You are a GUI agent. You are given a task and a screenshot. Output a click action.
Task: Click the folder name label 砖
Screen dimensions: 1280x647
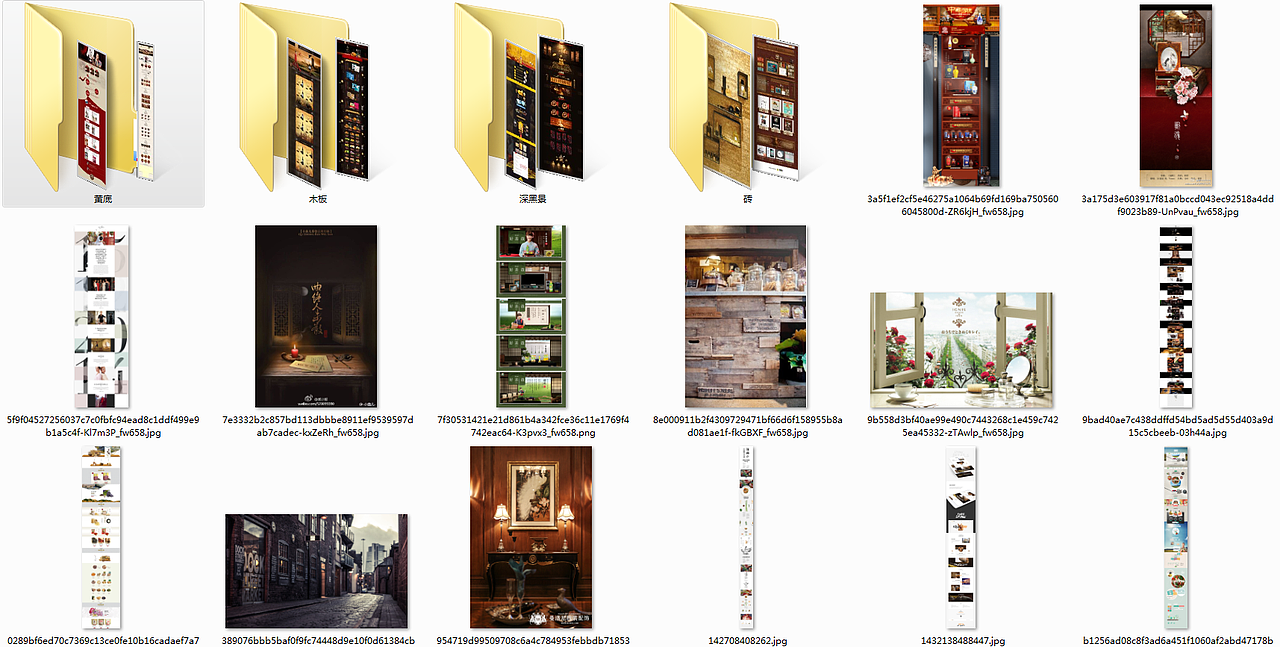[747, 199]
